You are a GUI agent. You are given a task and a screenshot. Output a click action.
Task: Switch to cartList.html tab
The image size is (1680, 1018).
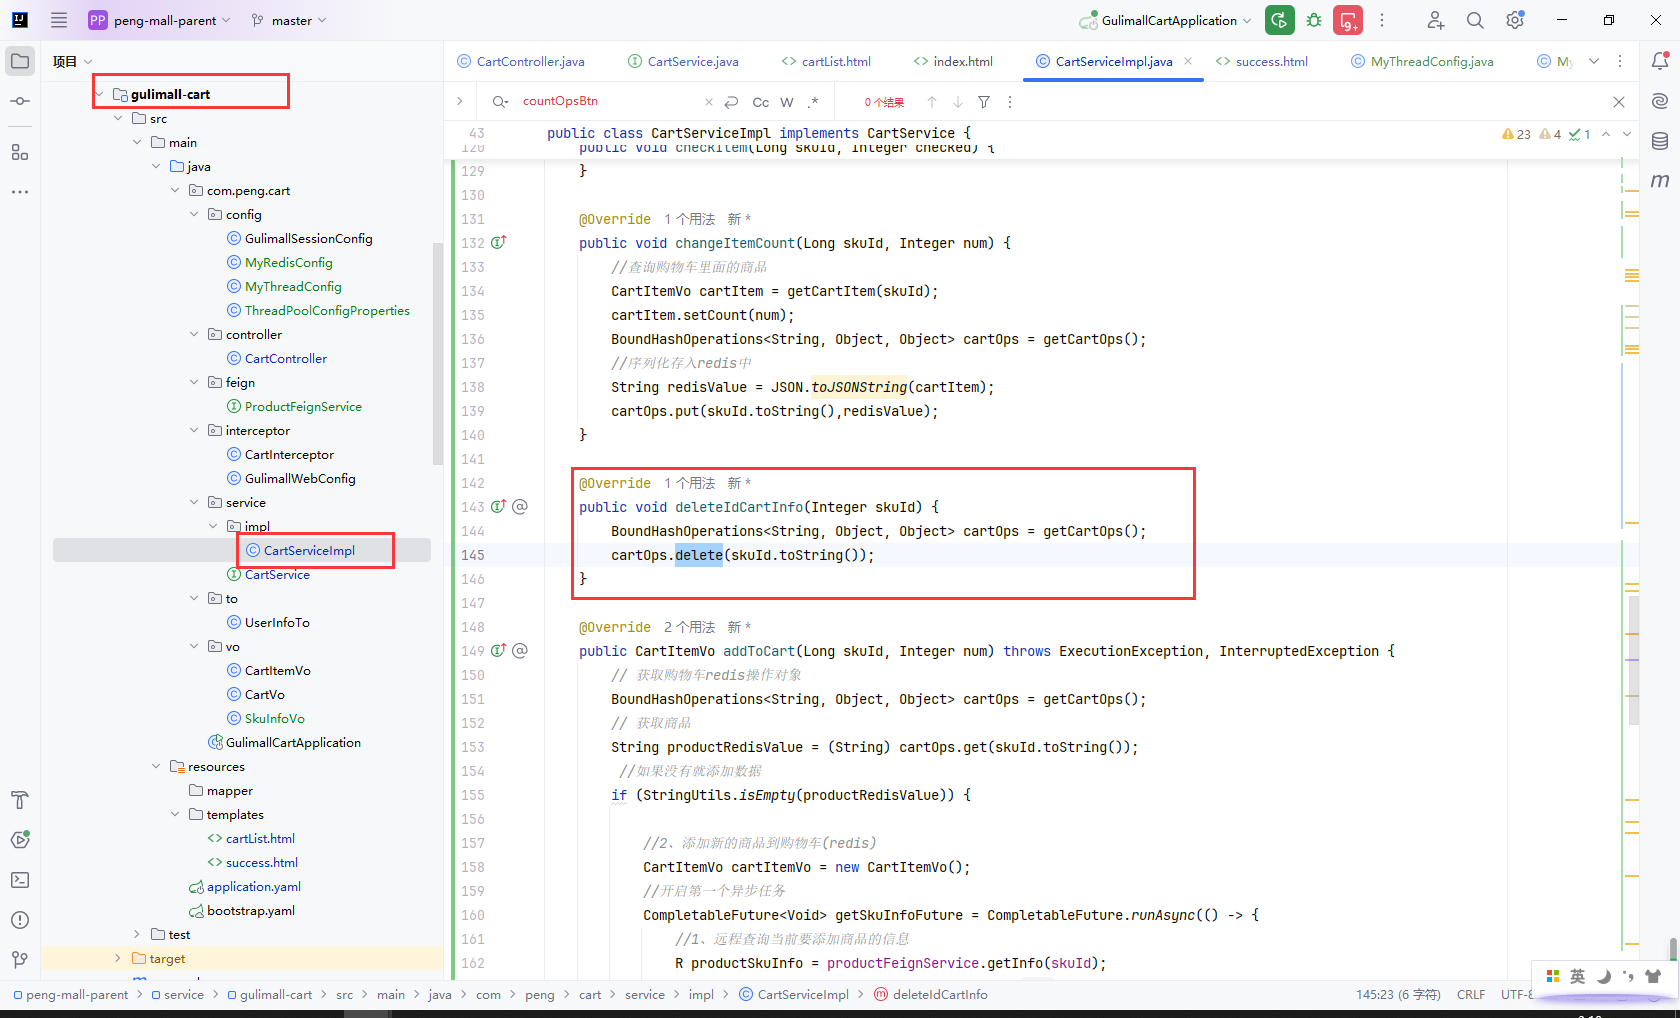(826, 61)
